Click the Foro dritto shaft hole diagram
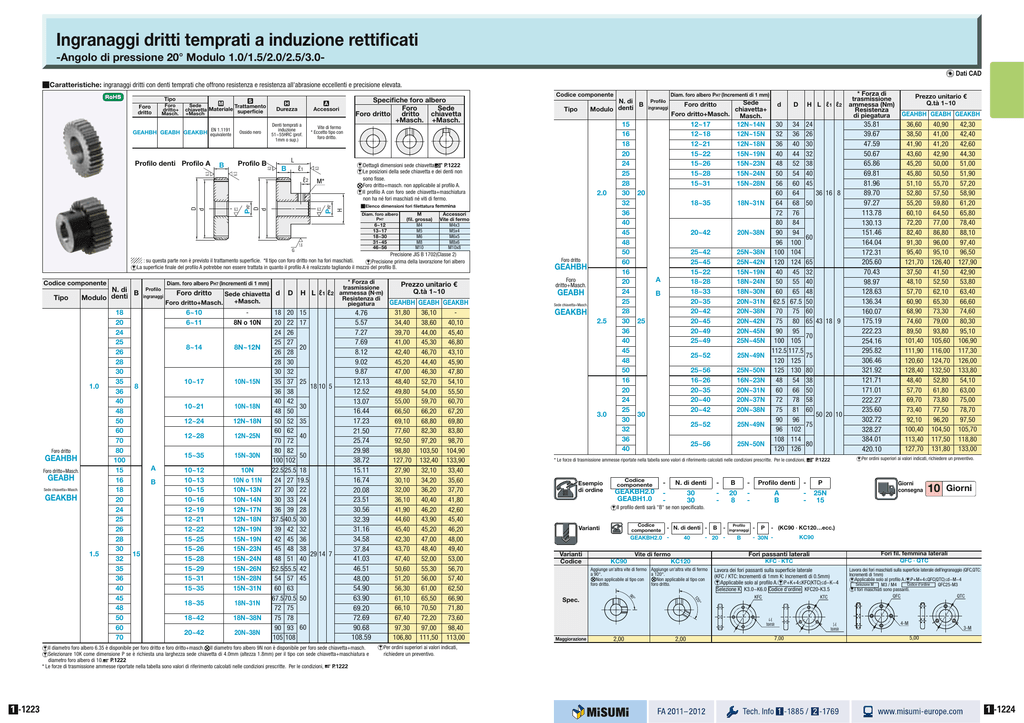1024x723 pixels. point(372,140)
